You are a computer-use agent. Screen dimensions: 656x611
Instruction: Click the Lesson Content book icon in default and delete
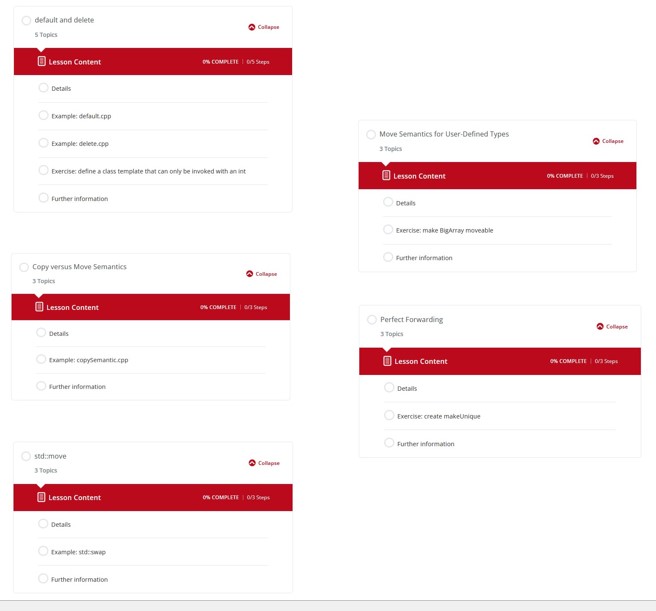pos(41,61)
